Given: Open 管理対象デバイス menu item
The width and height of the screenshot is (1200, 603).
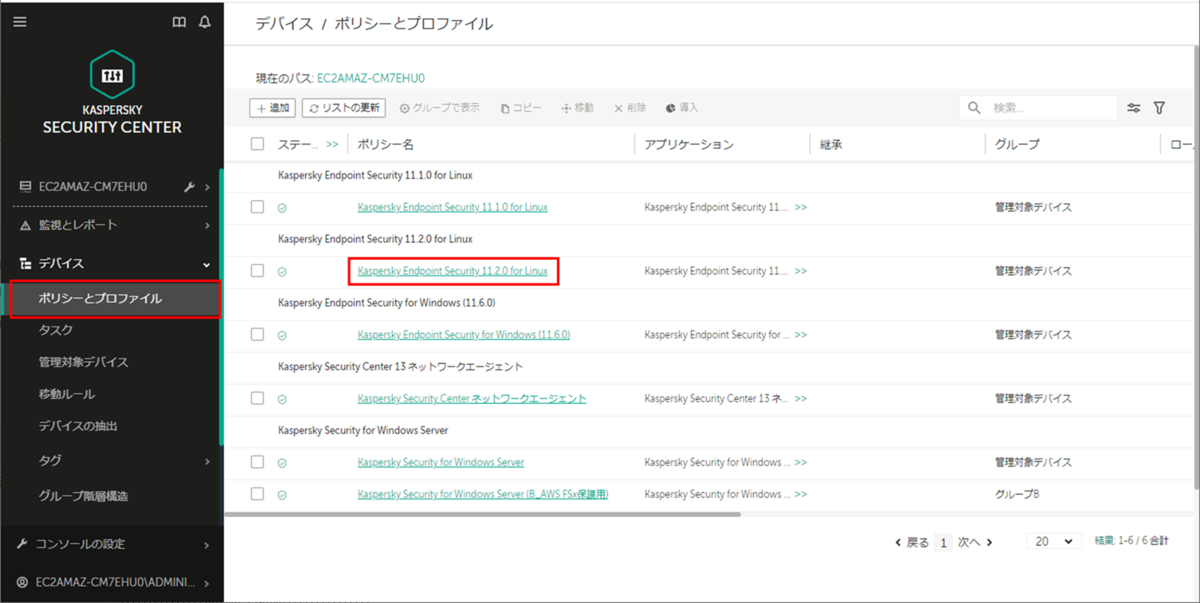Looking at the screenshot, I should pyautogui.click(x=83, y=362).
